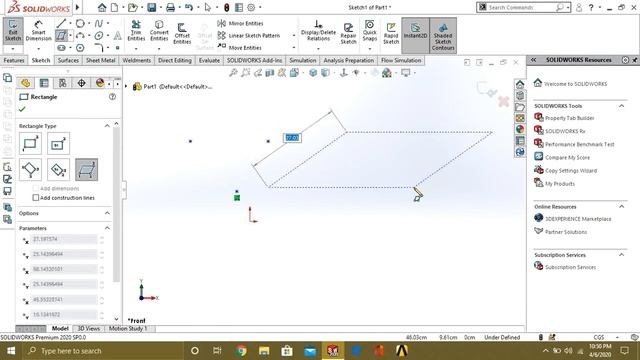
Task: Select the Sketch Text tool
Action: pyautogui.click(x=117, y=36)
